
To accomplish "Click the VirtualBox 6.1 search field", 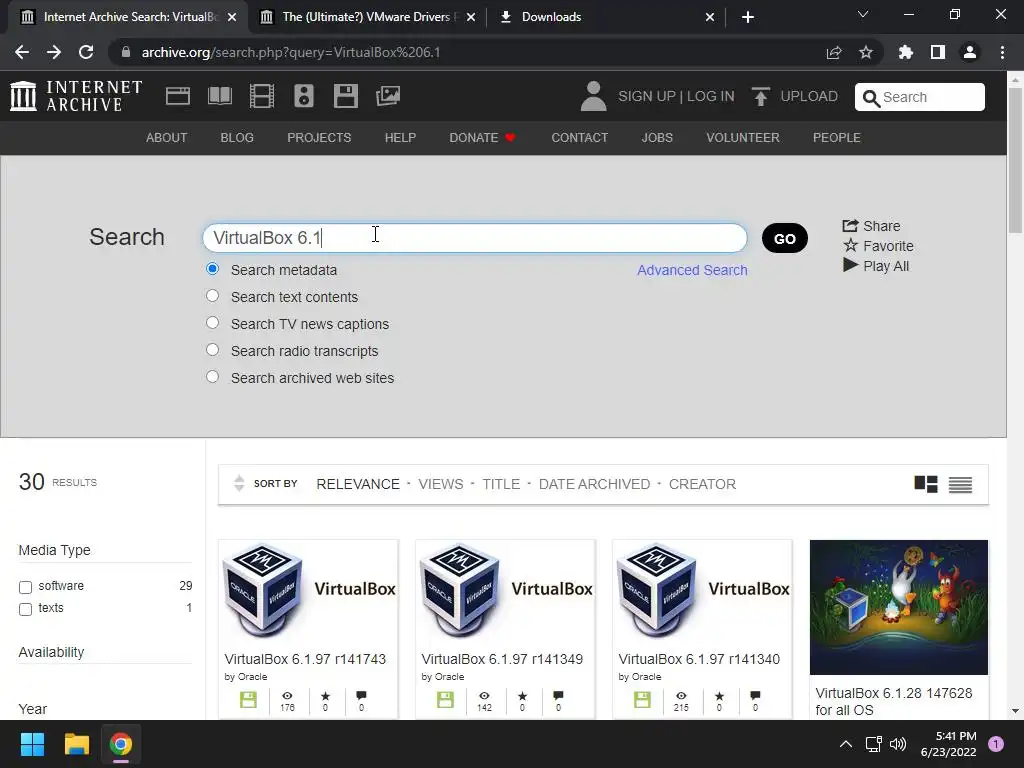I will pos(475,238).
